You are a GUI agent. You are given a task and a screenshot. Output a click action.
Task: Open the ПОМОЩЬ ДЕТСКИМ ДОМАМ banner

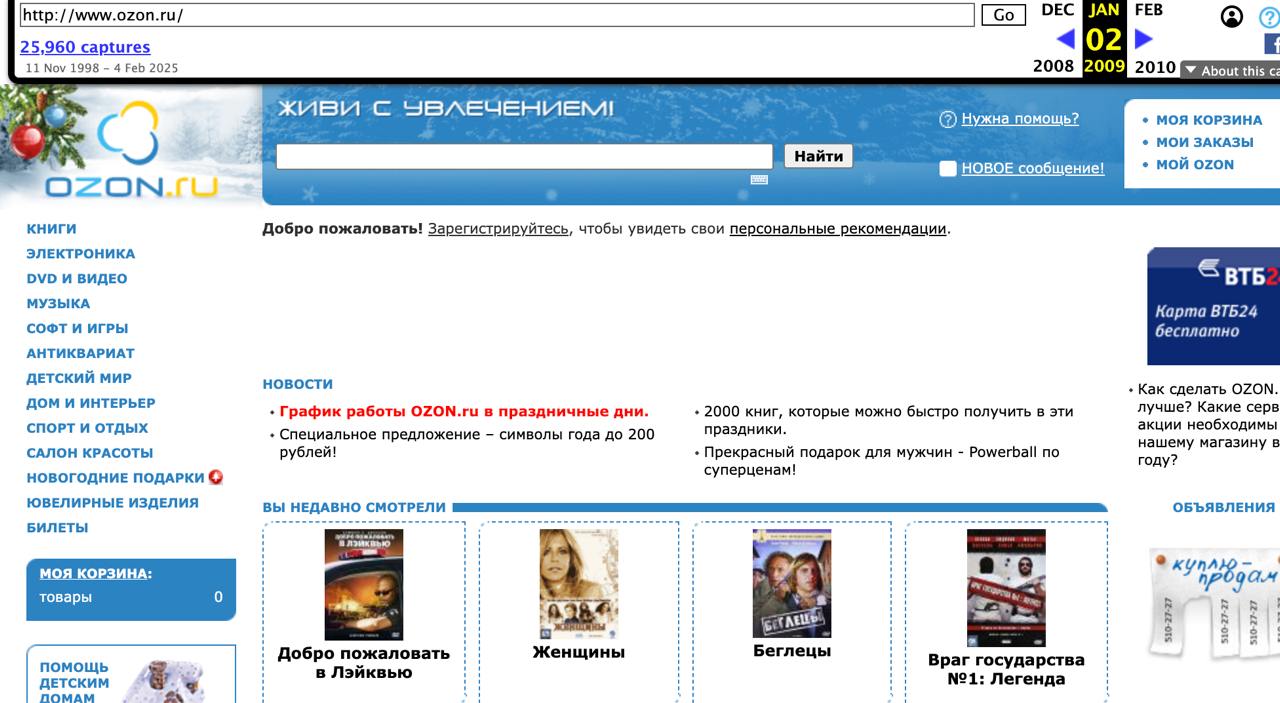[x=131, y=675]
